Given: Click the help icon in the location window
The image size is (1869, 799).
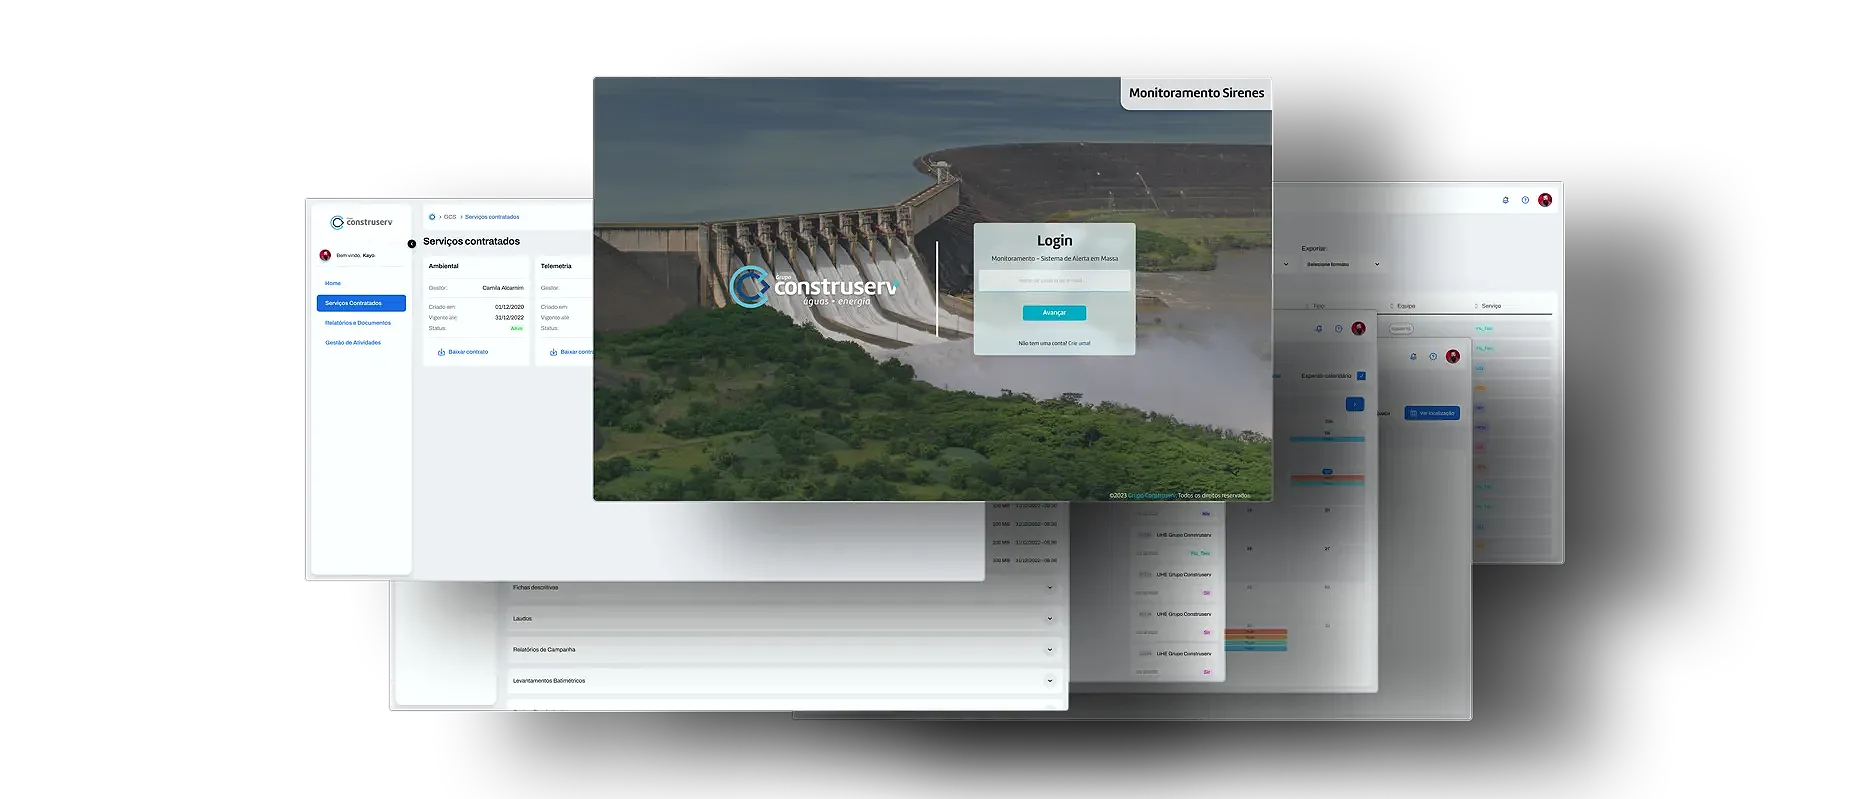Looking at the screenshot, I should coord(1433,356).
